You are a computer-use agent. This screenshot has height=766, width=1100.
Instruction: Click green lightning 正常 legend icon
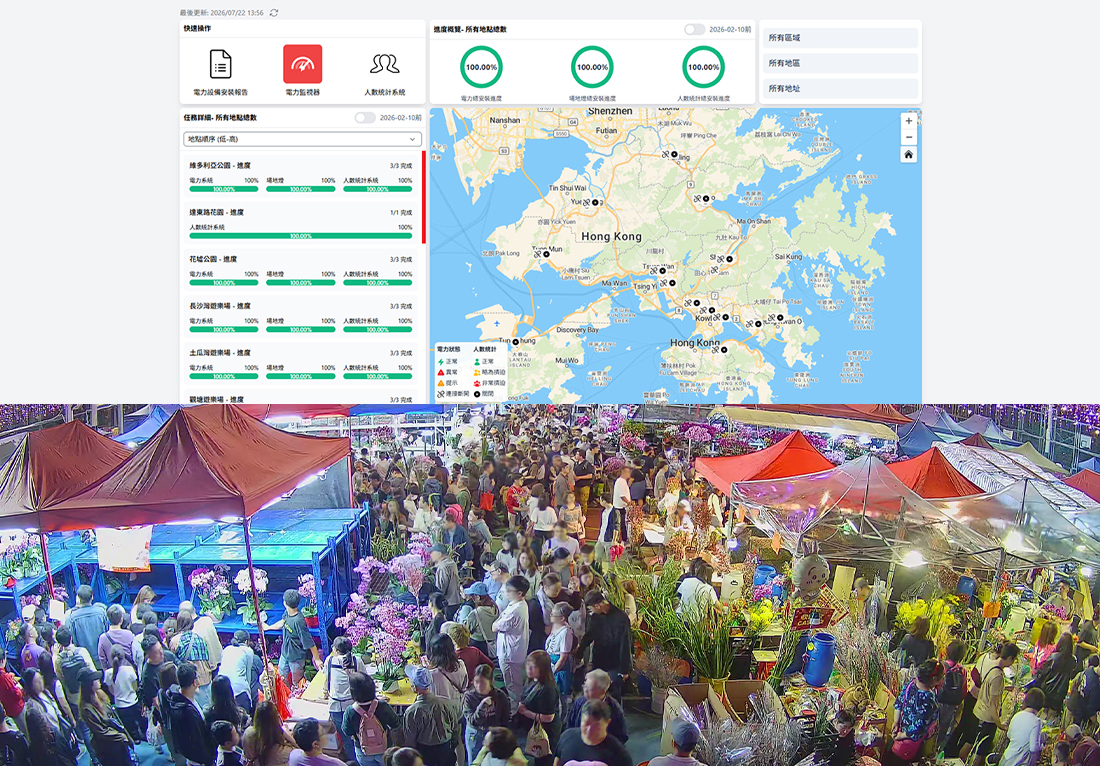click(x=441, y=361)
